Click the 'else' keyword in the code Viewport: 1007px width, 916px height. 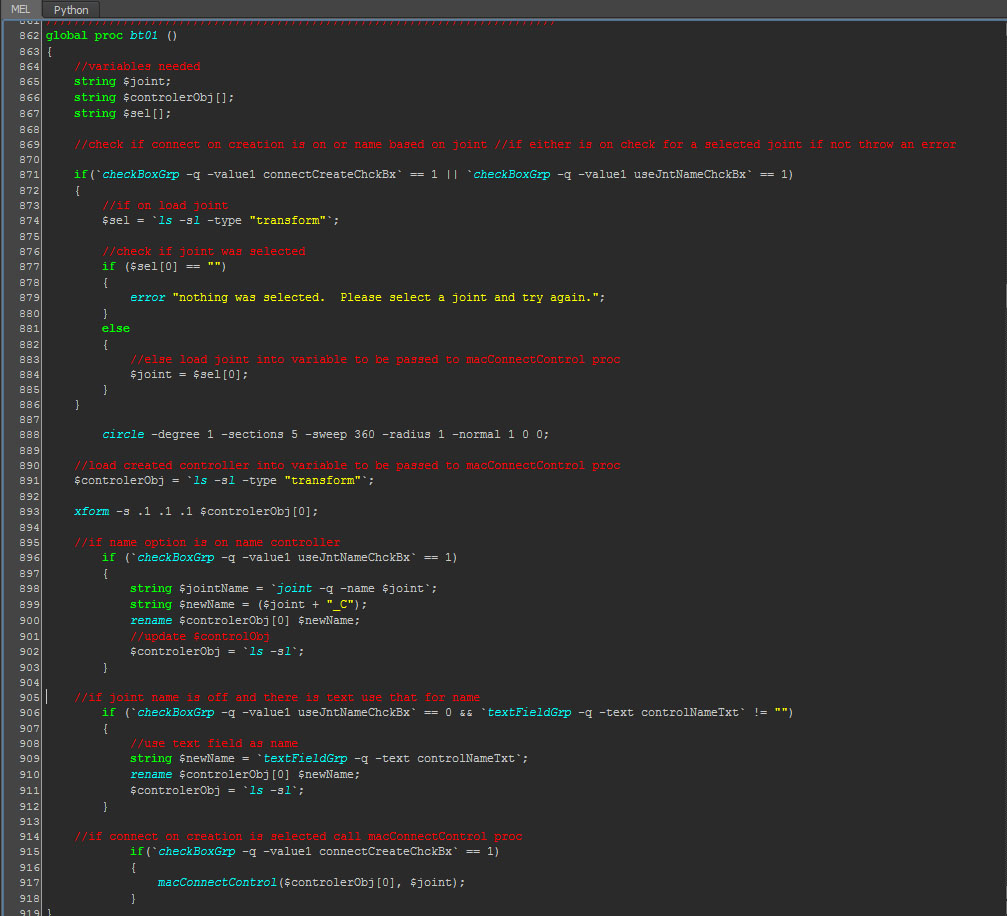(x=115, y=328)
